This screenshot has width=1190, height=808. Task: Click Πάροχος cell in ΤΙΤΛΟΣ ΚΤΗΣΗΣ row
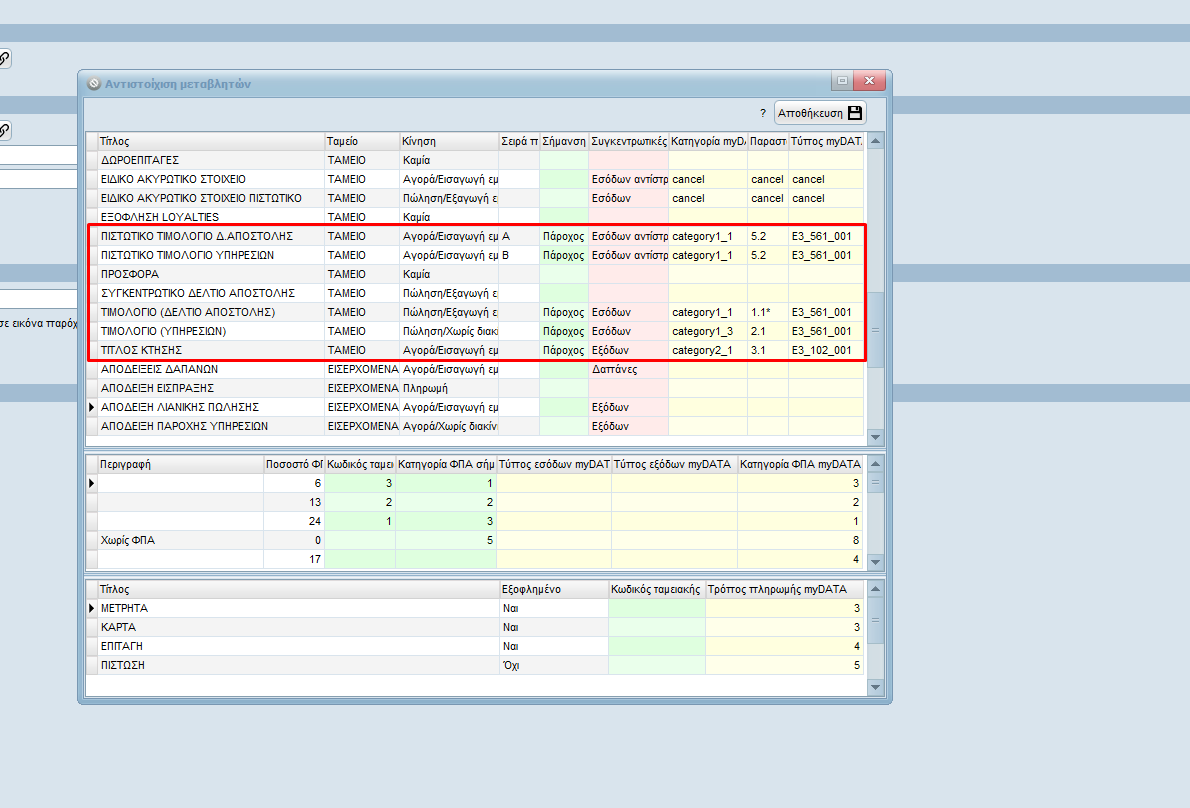click(x=564, y=350)
